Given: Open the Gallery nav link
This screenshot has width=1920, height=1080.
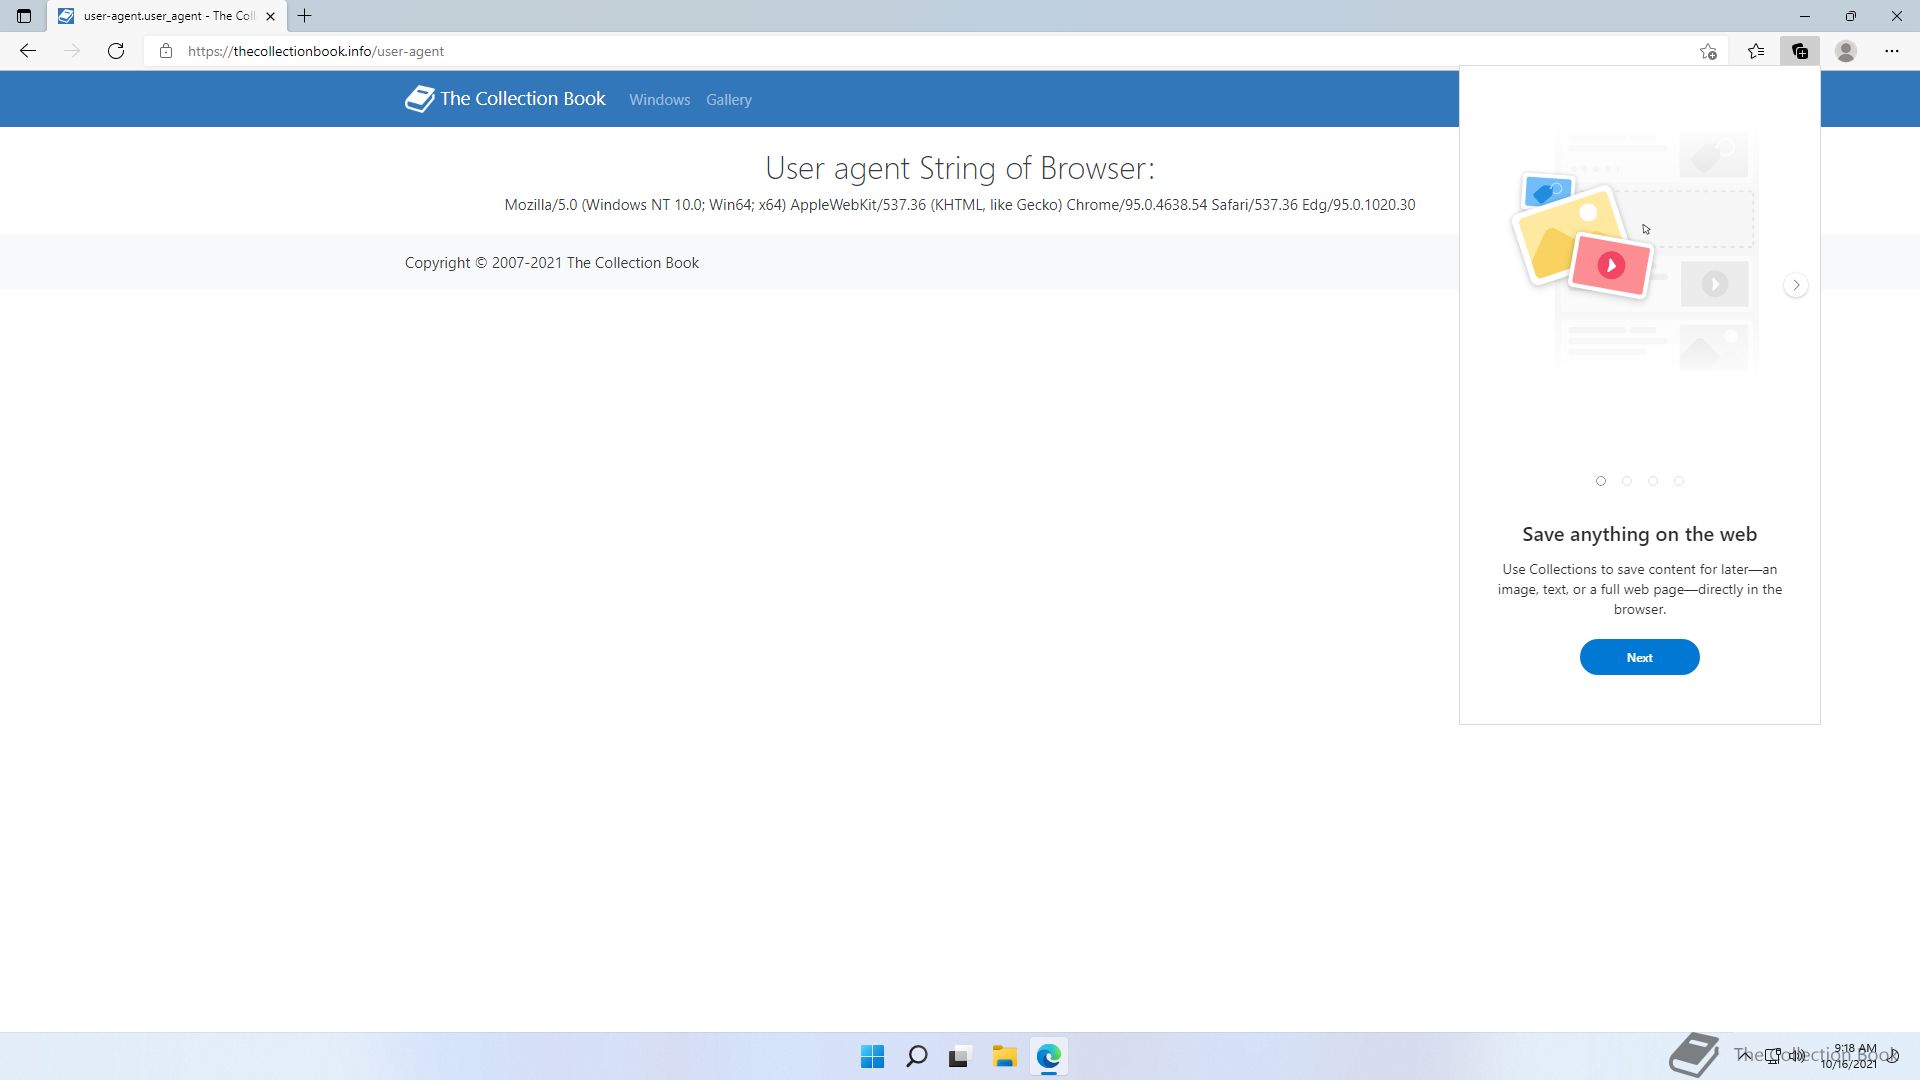Looking at the screenshot, I should pyautogui.click(x=729, y=100).
